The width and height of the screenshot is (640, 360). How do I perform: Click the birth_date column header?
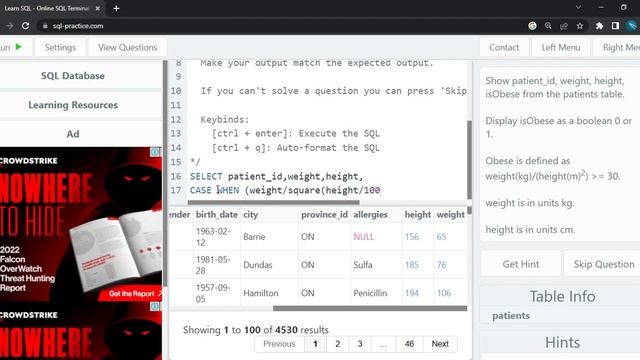tap(216, 215)
